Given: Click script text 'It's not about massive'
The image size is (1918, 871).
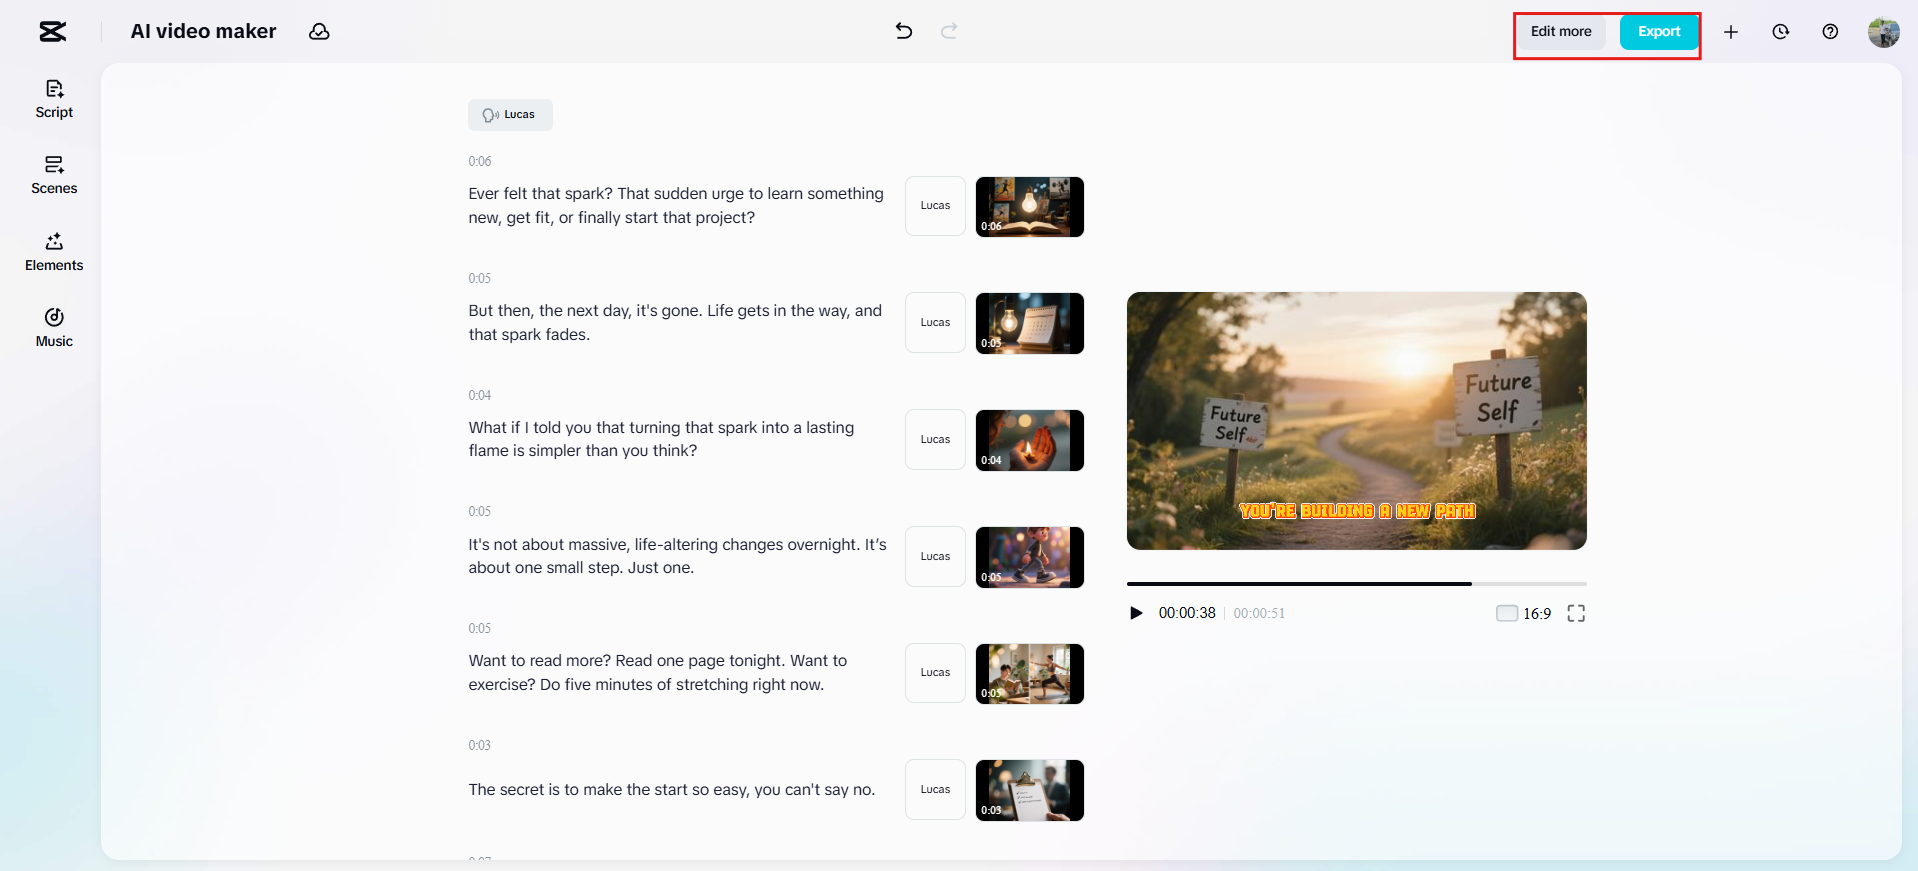Looking at the screenshot, I should pyautogui.click(x=549, y=545).
